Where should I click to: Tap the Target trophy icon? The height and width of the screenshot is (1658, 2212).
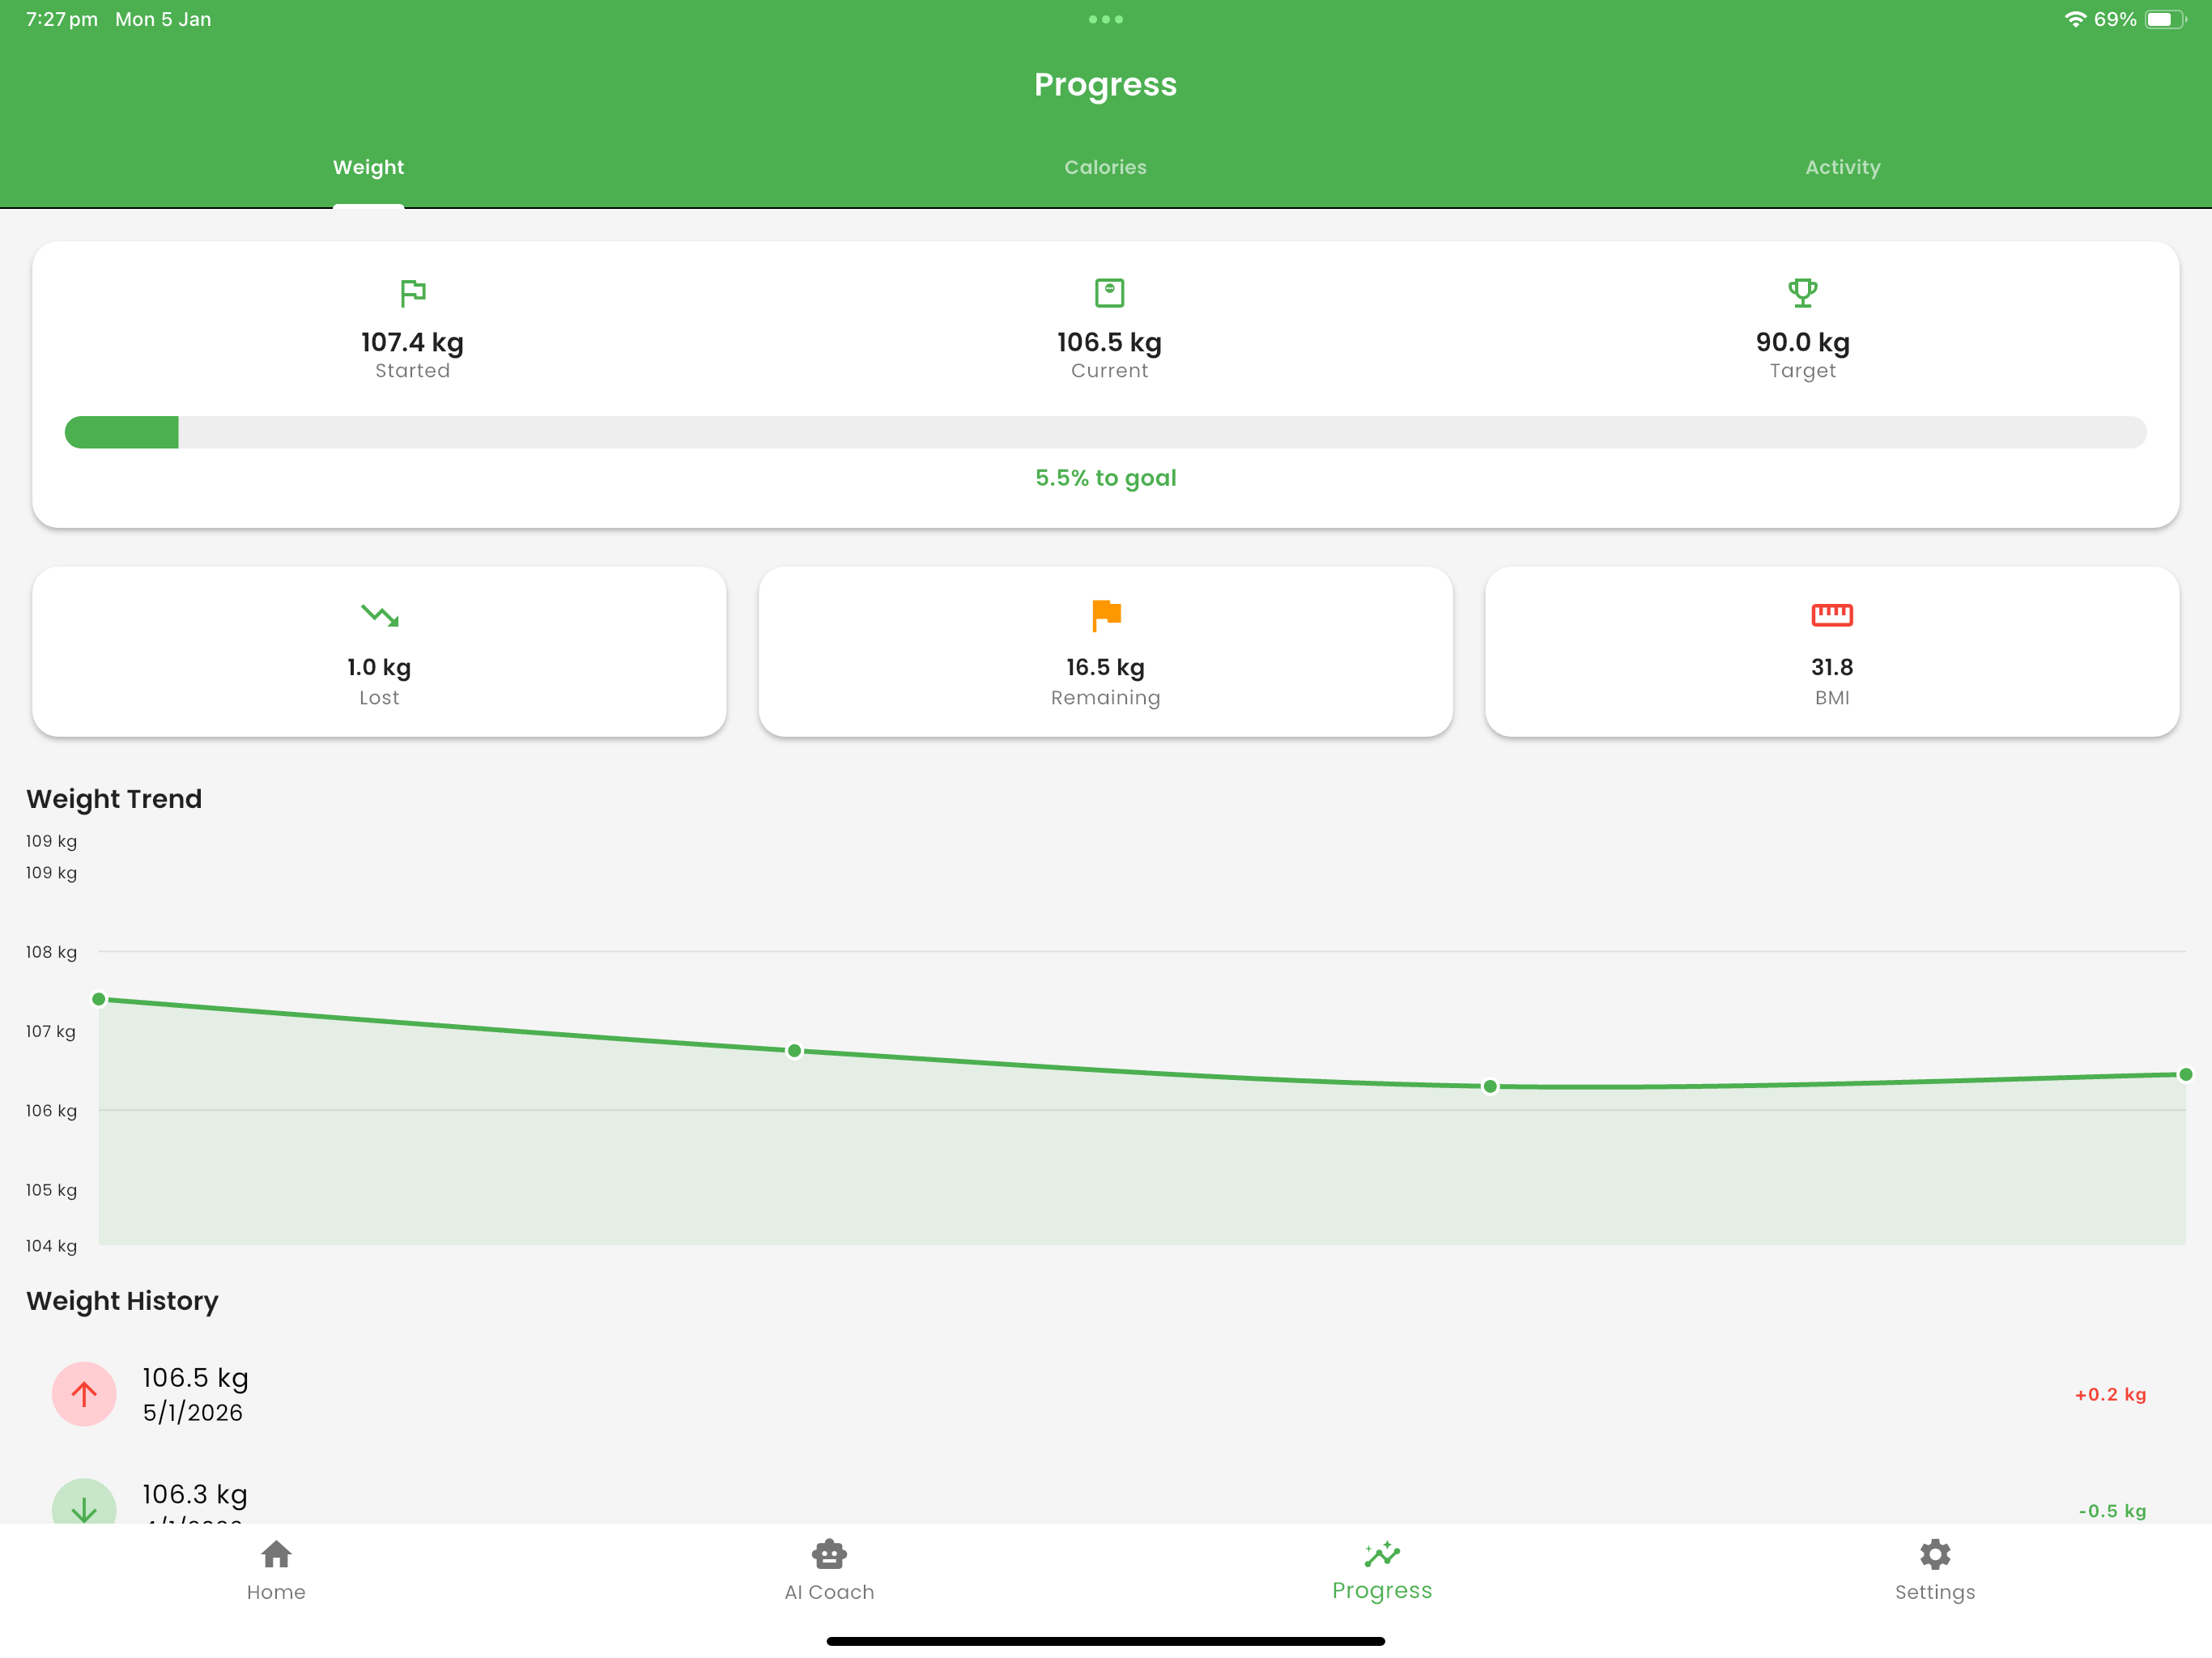[x=1802, y=293]
